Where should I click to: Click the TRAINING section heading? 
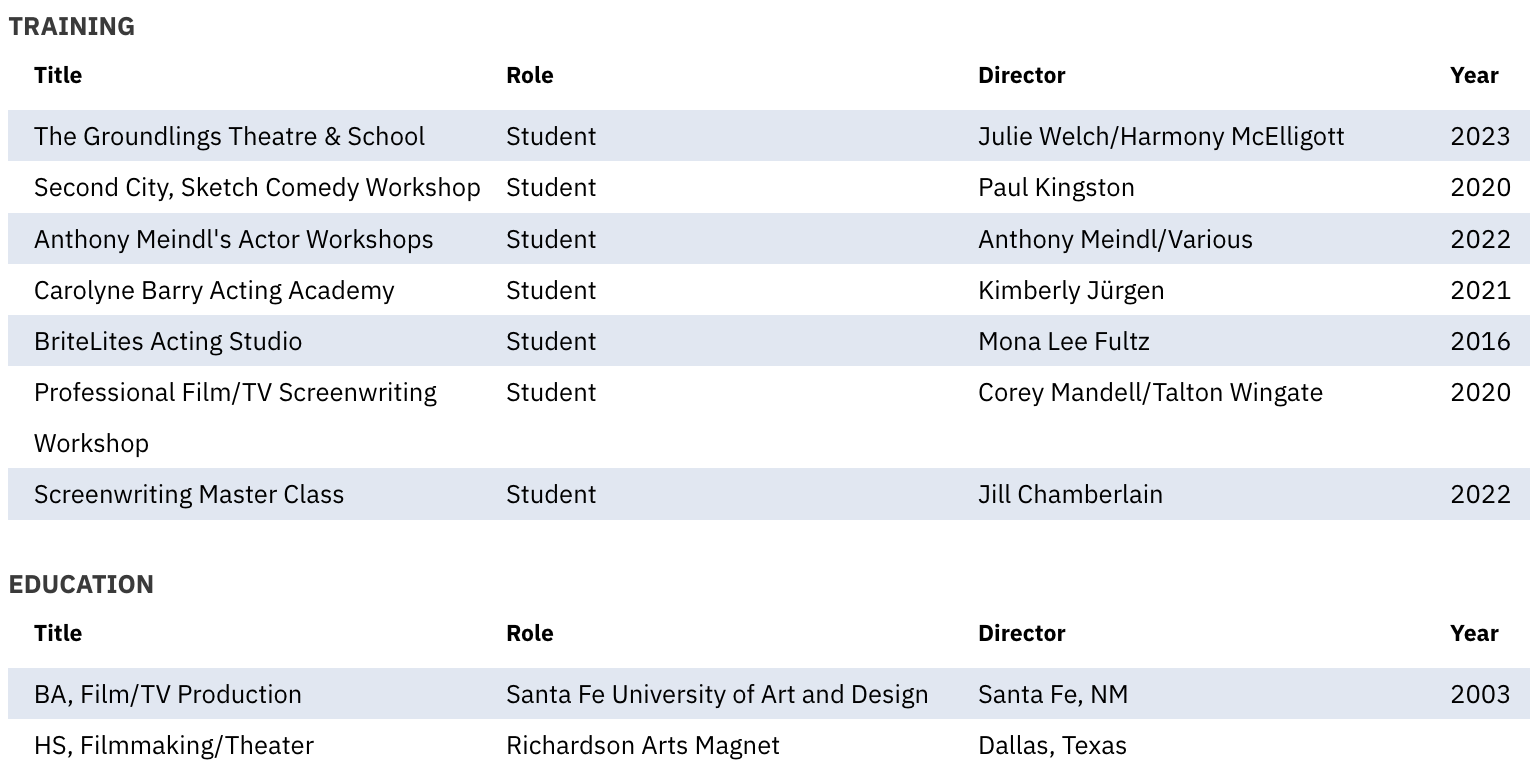[x=71, y=27]
